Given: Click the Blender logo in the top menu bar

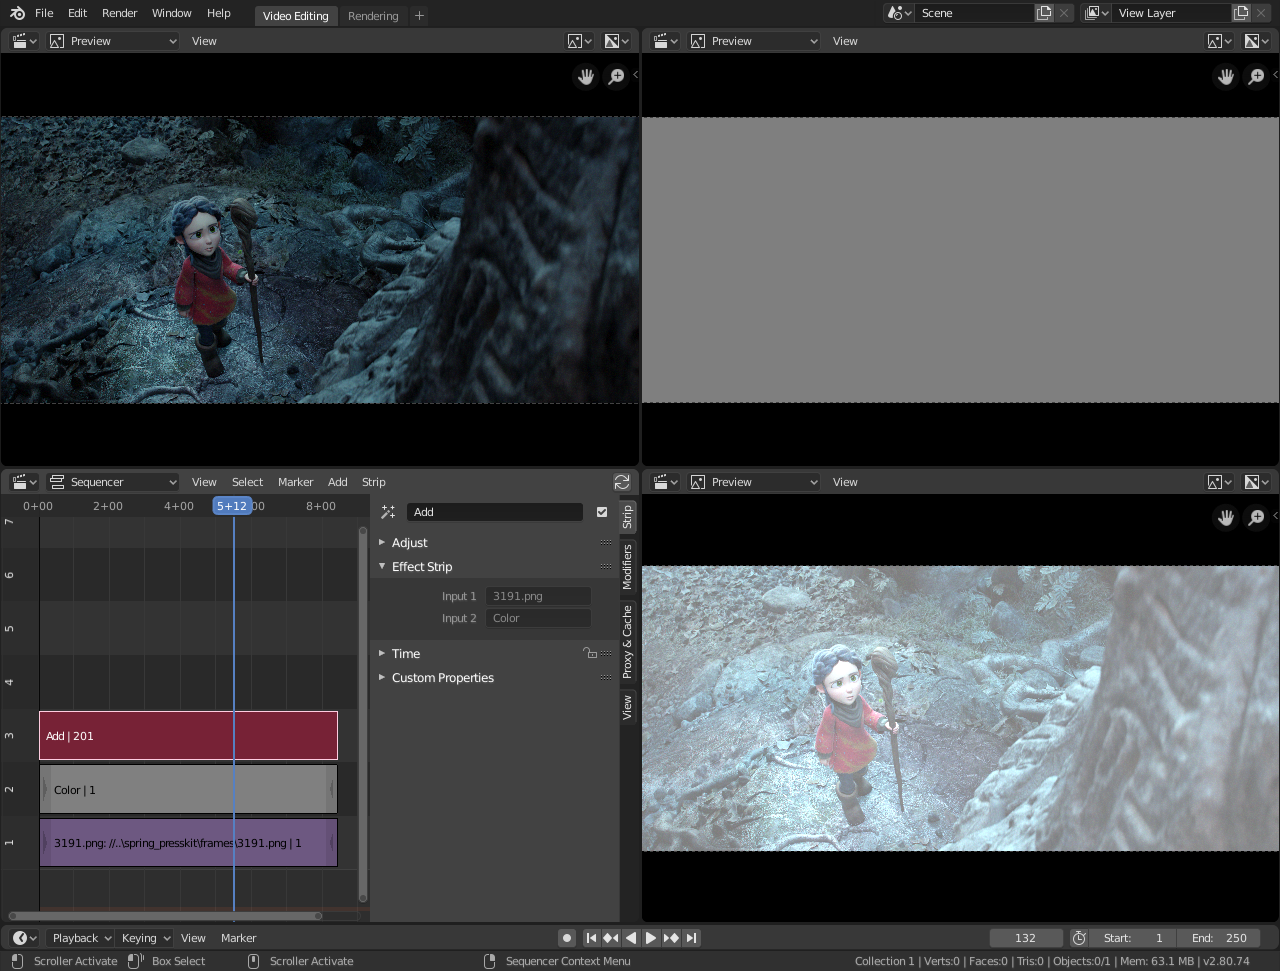Looking at the screenshot, I should pos(15,12).
